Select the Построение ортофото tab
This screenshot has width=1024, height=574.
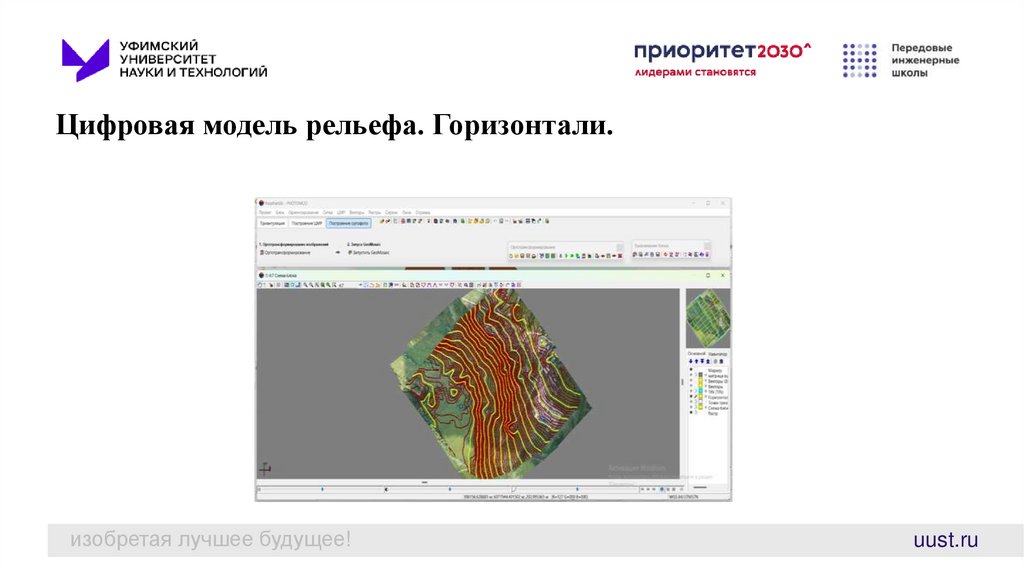coord(348,223)
